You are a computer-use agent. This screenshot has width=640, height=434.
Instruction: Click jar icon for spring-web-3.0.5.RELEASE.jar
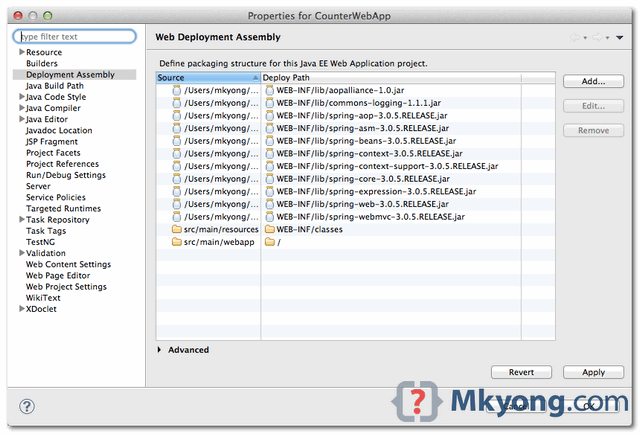click(269, 204)
